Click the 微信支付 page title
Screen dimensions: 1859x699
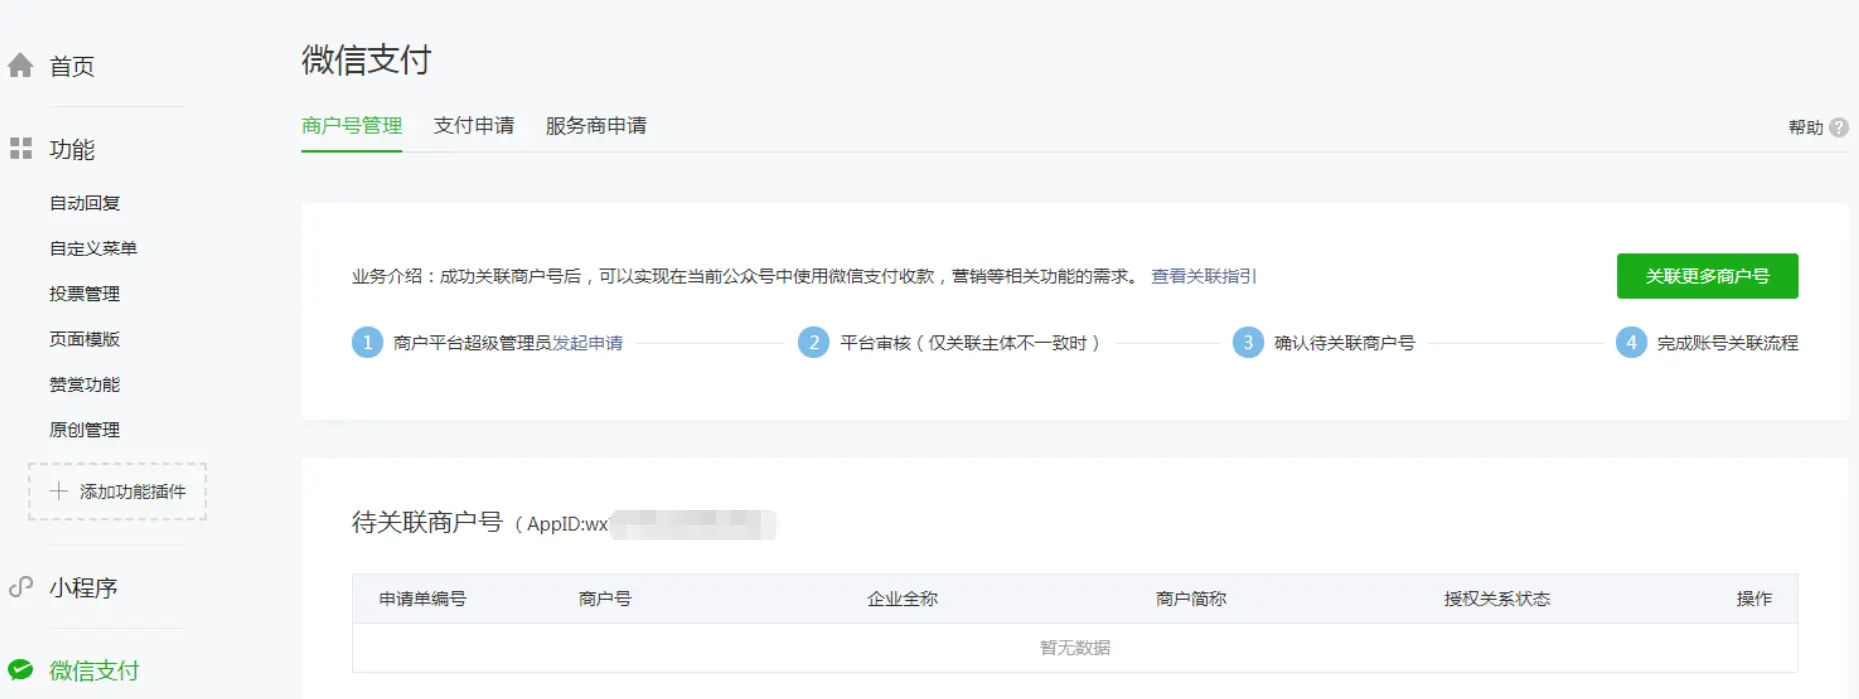pos(366,60)
